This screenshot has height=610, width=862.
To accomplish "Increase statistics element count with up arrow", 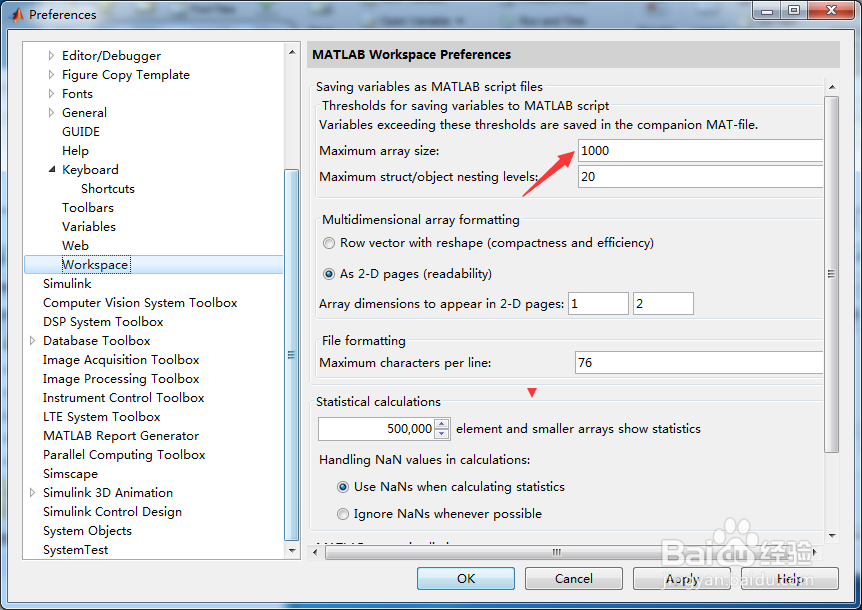I will [442, 423].
